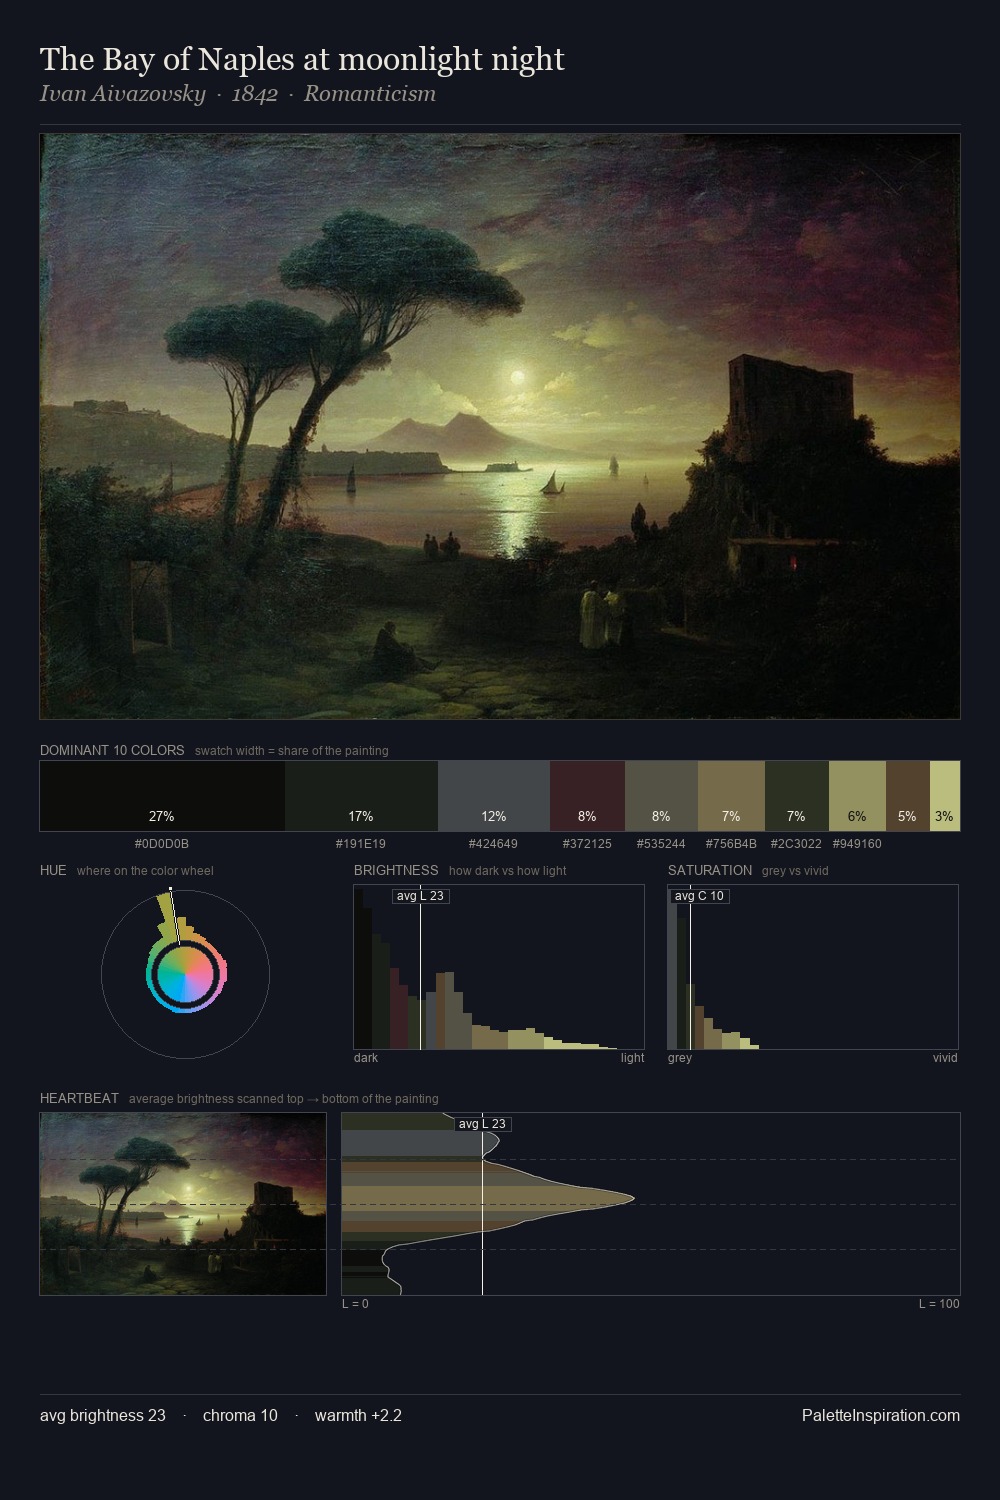Click the hex label #0D0D0B
1000x1500 pixels.
point(162,844)
